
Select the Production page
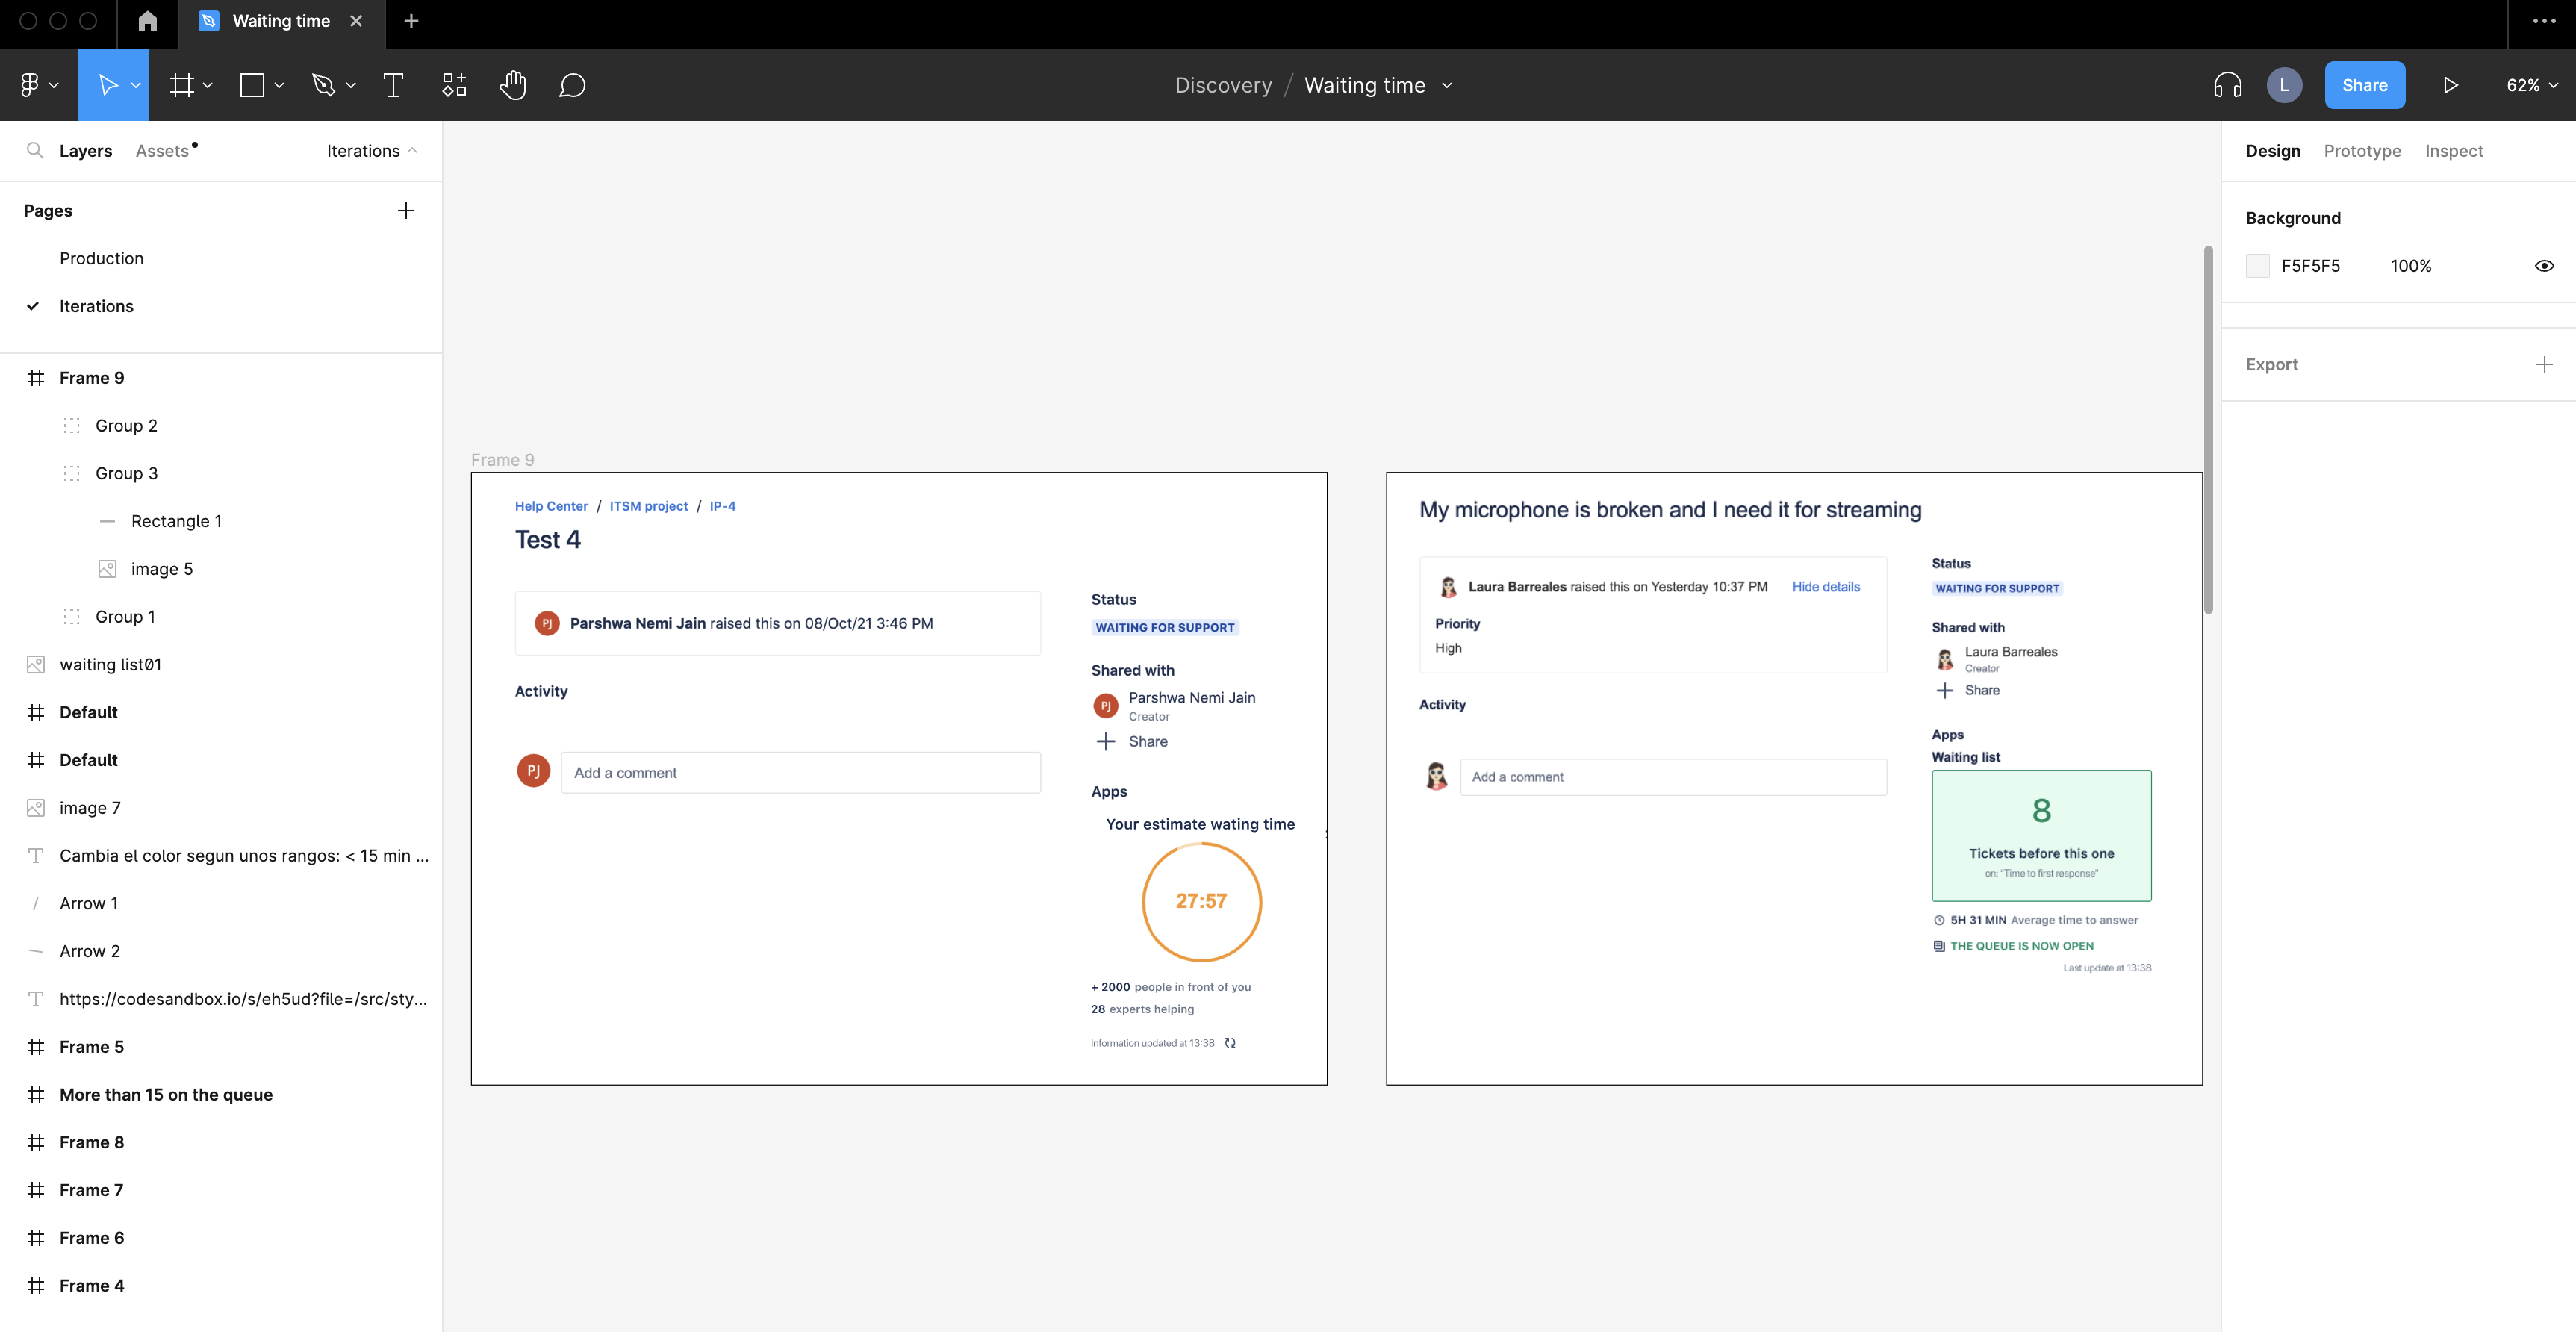101,258
